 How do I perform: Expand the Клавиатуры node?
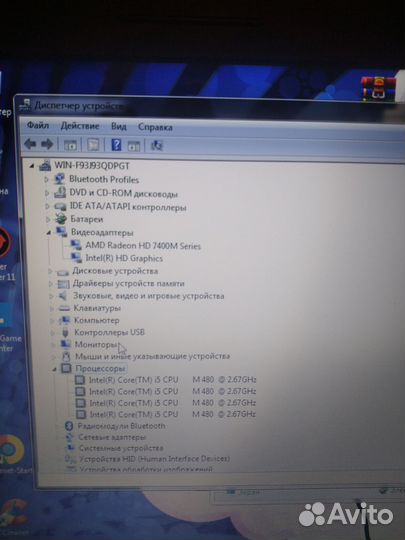click(x=52, y=309)
